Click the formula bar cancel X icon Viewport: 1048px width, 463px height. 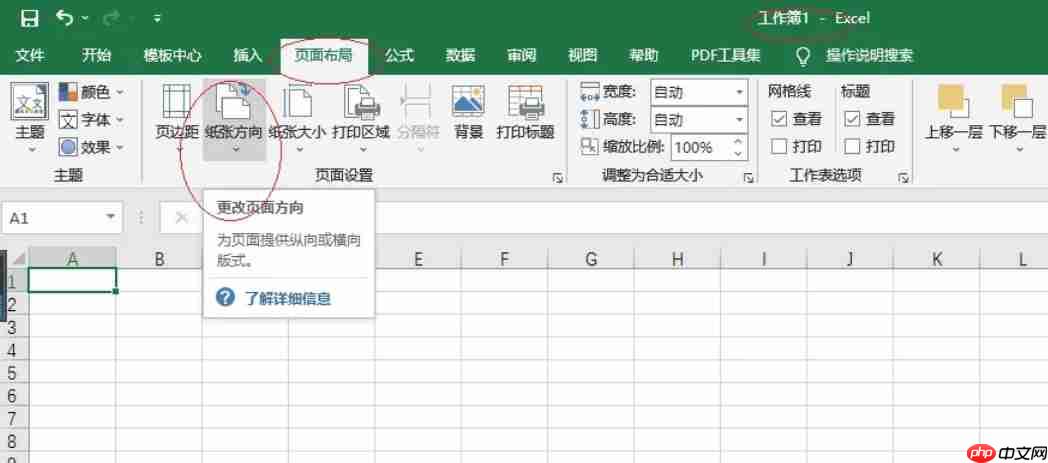181,217
